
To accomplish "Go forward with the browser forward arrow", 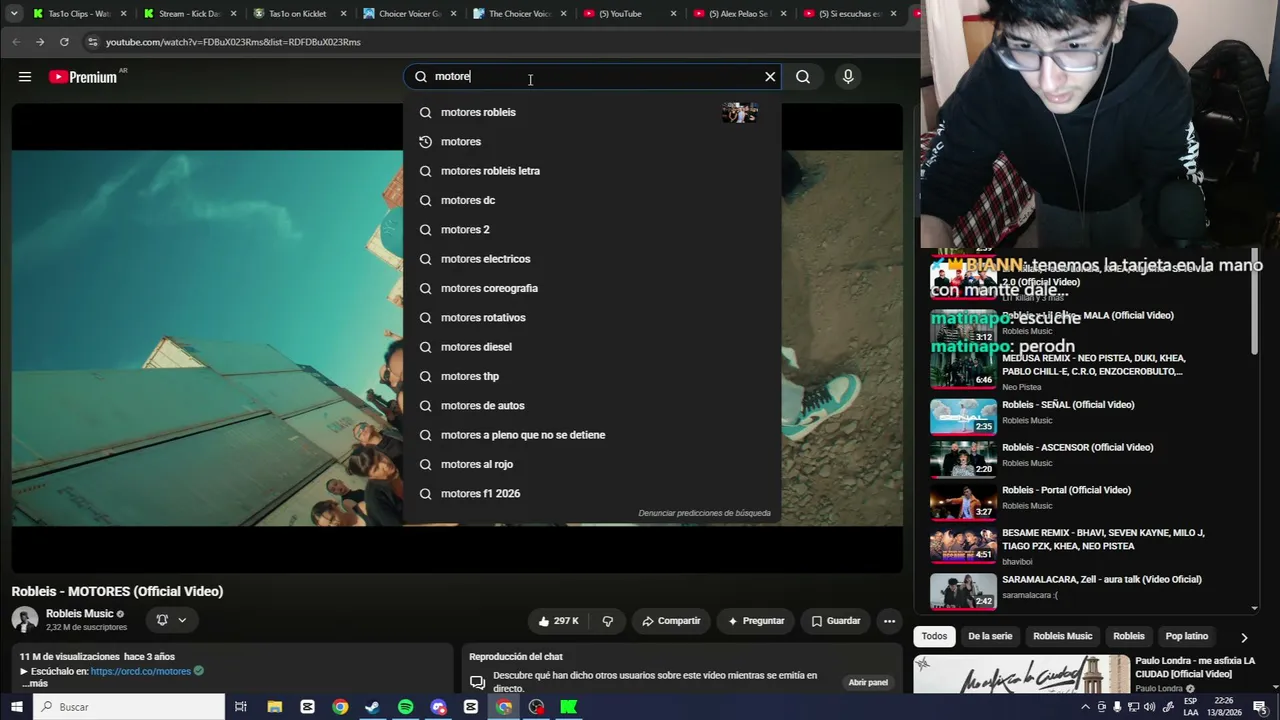I will tap(40, 42).
